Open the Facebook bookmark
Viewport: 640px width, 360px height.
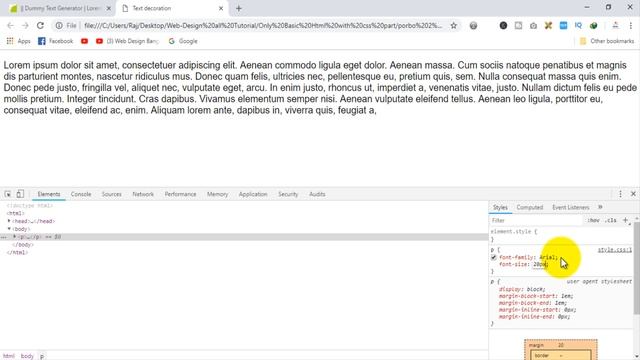pyautogui.click(x=56, y=41)
